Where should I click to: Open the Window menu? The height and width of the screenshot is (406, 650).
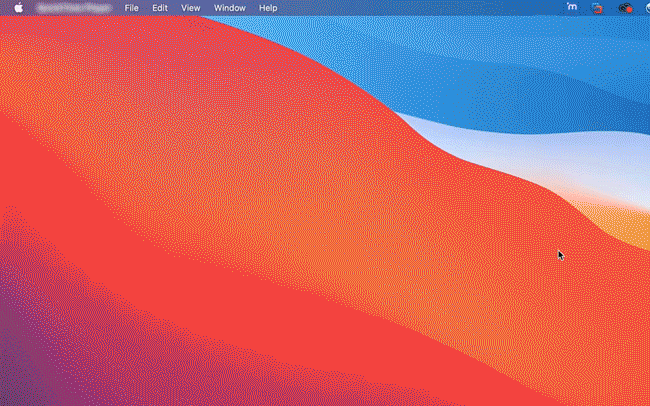click(229, 8)
